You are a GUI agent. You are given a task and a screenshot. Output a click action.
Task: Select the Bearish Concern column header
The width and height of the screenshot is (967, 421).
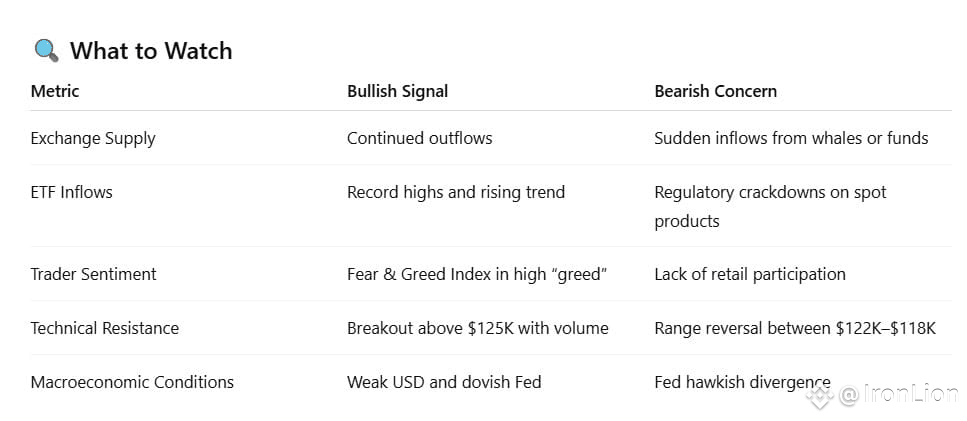point(715,91)
